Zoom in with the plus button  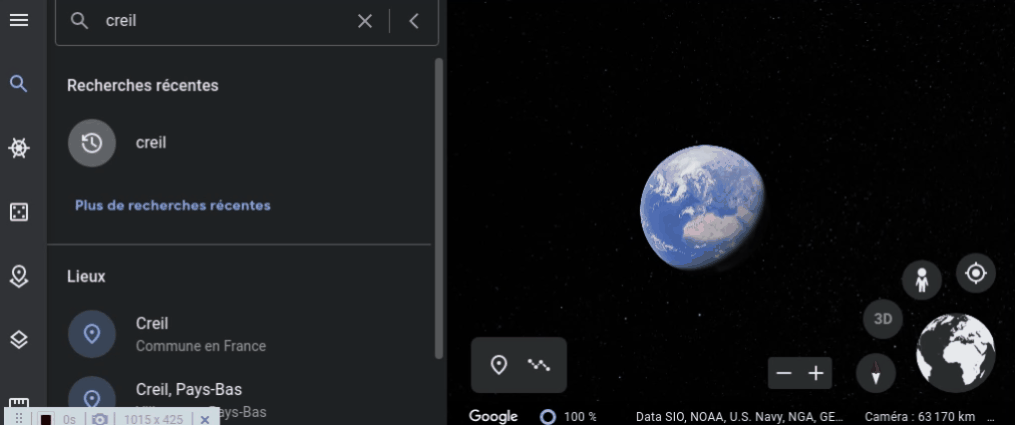click(x=816, y=373)
